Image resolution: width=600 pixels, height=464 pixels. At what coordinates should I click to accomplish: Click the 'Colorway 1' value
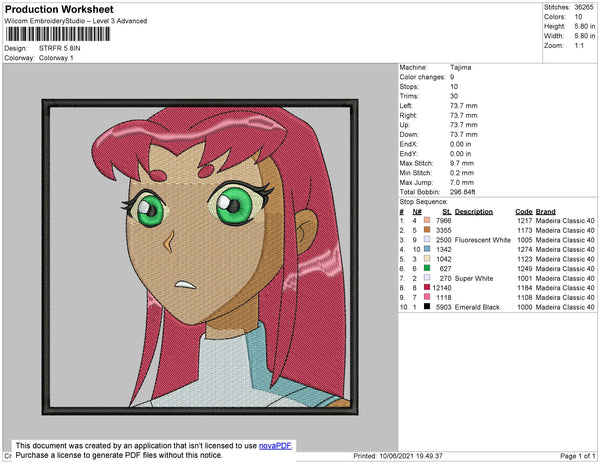tap(56, 58)
